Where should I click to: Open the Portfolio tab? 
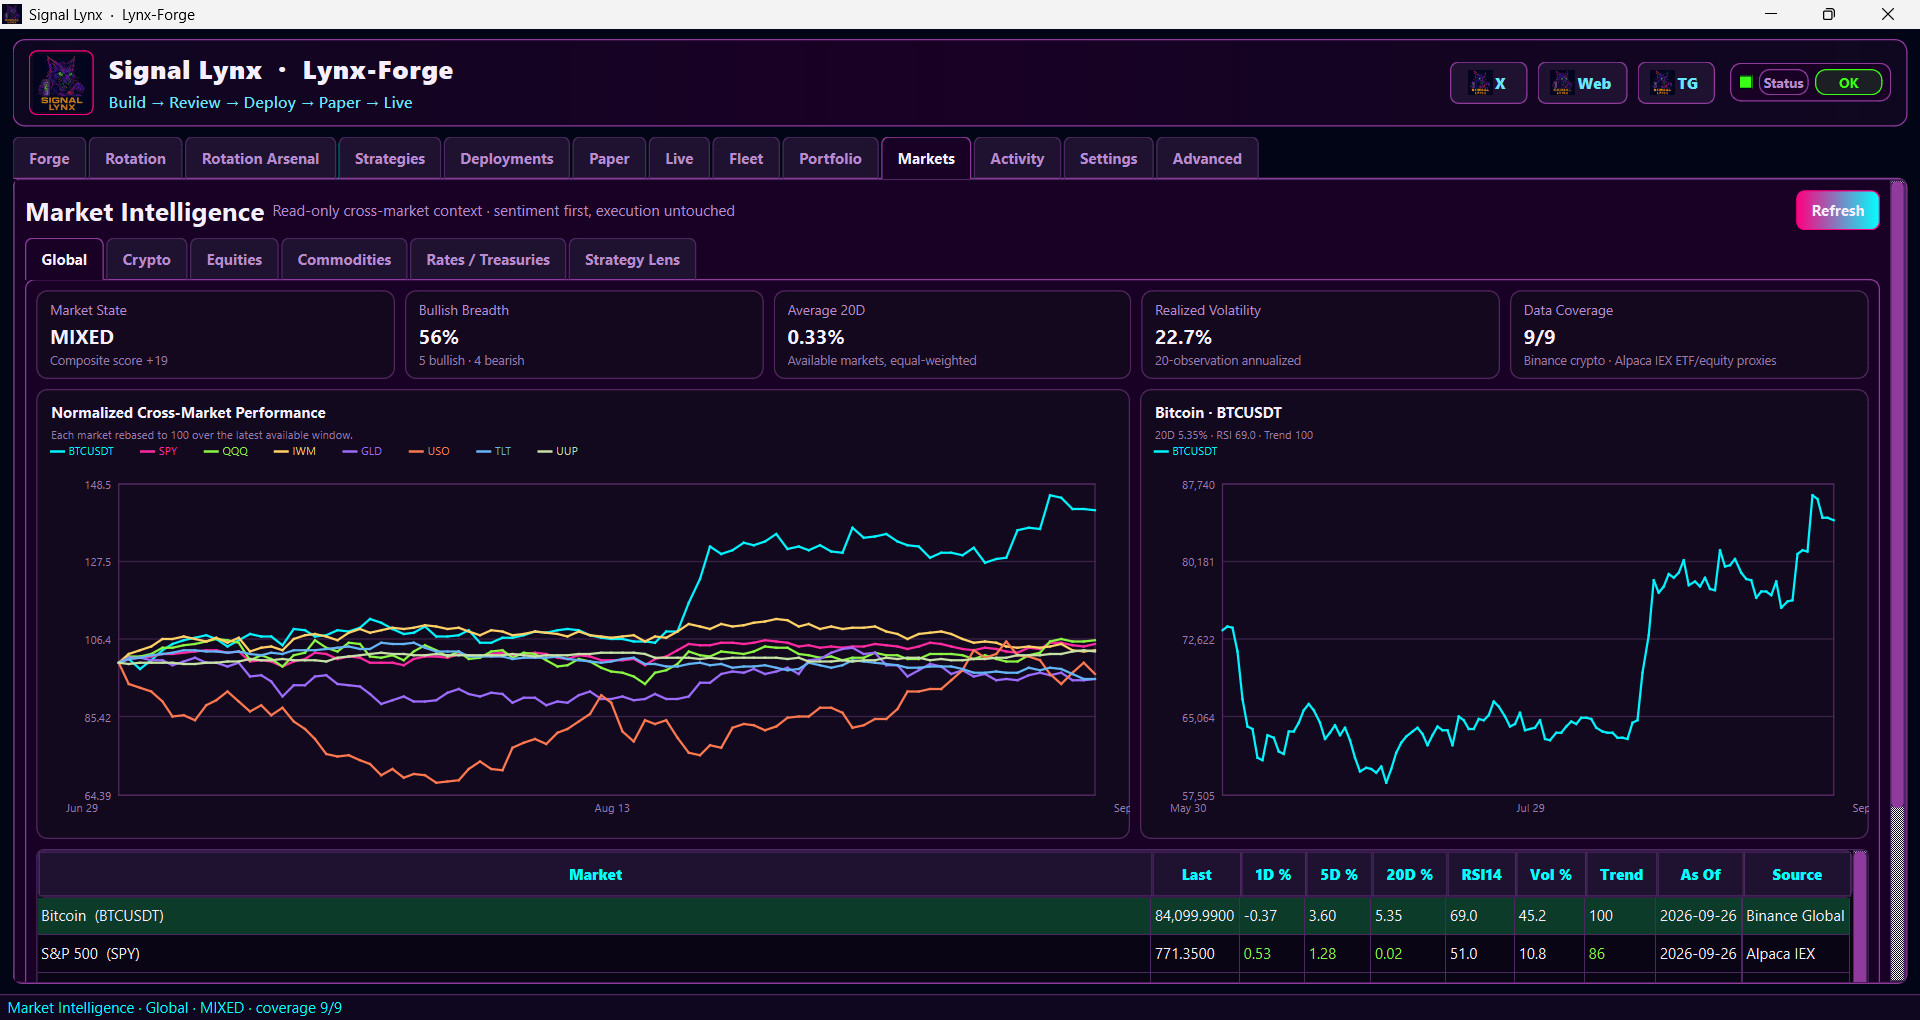(x=830, y=158)
